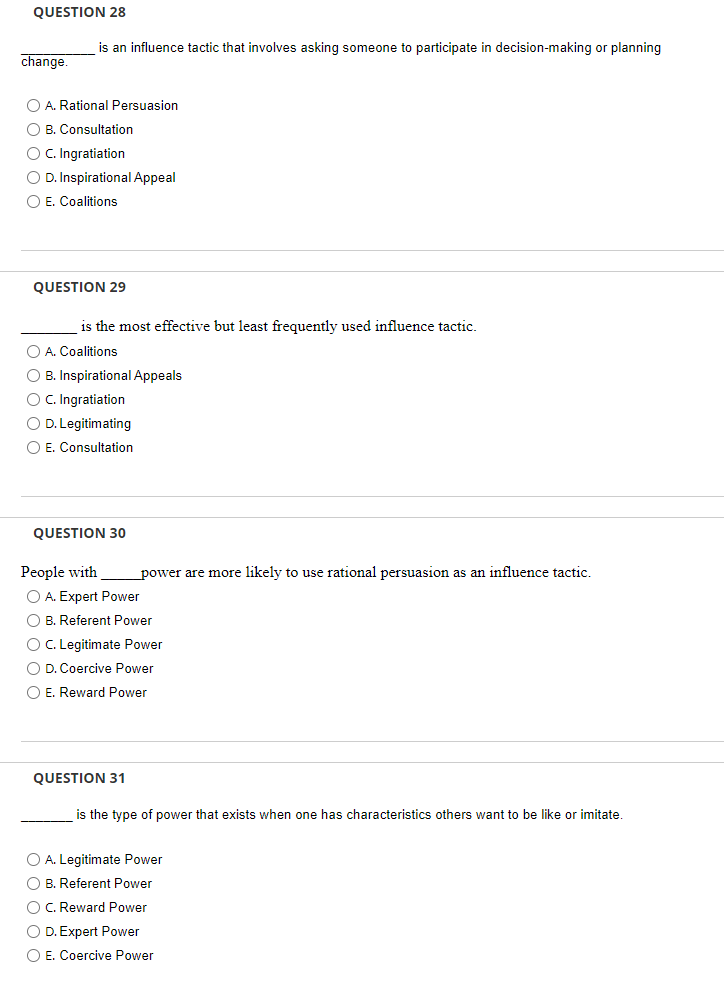Select answer D Expert Power for Question 31

point(33,931)
